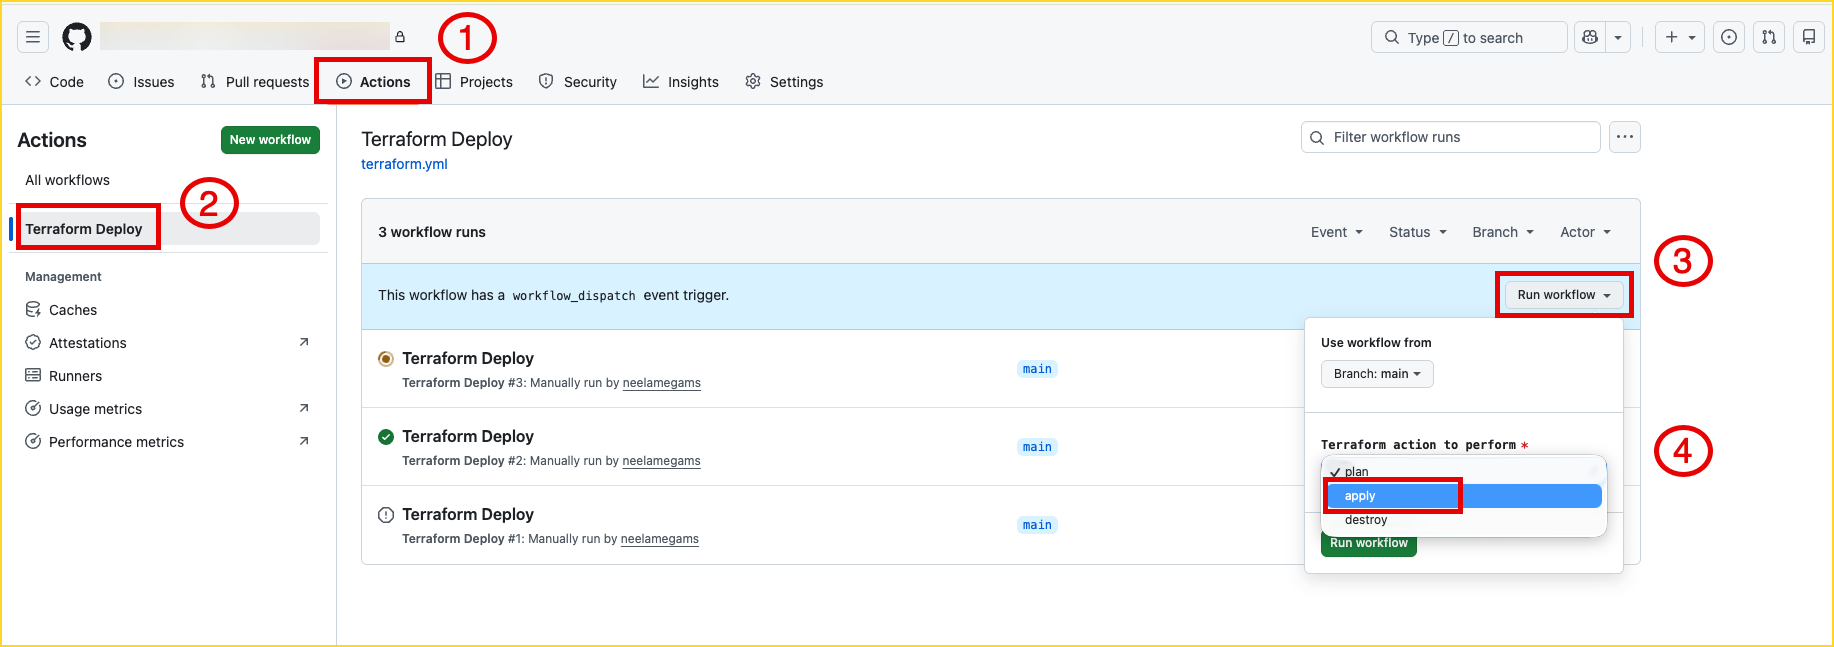Open the hamburger navigation menu
The image size is (1834, 647).
(x=33, y=37)
